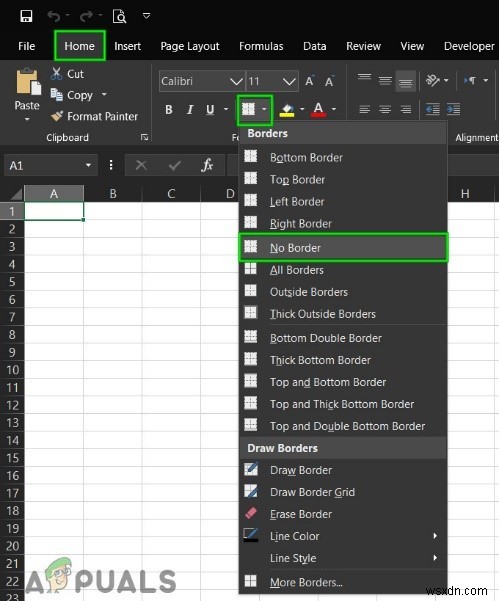The height and width of the screenshot is (601, 499).
Task: Click the Increase Font Size icon
Action: (x=310, y=81)
